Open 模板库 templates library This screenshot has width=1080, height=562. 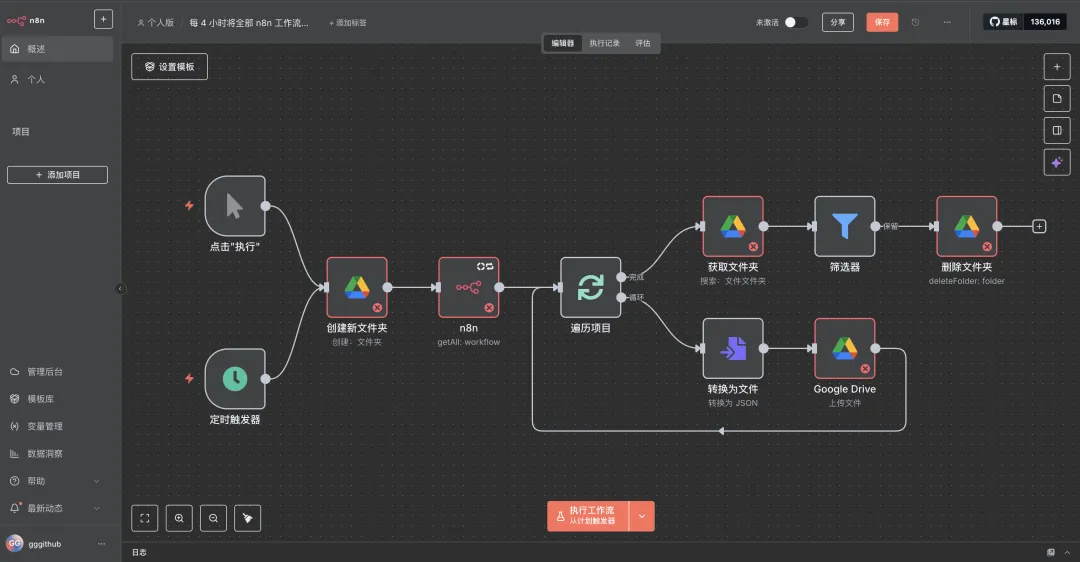coord(57,399)
